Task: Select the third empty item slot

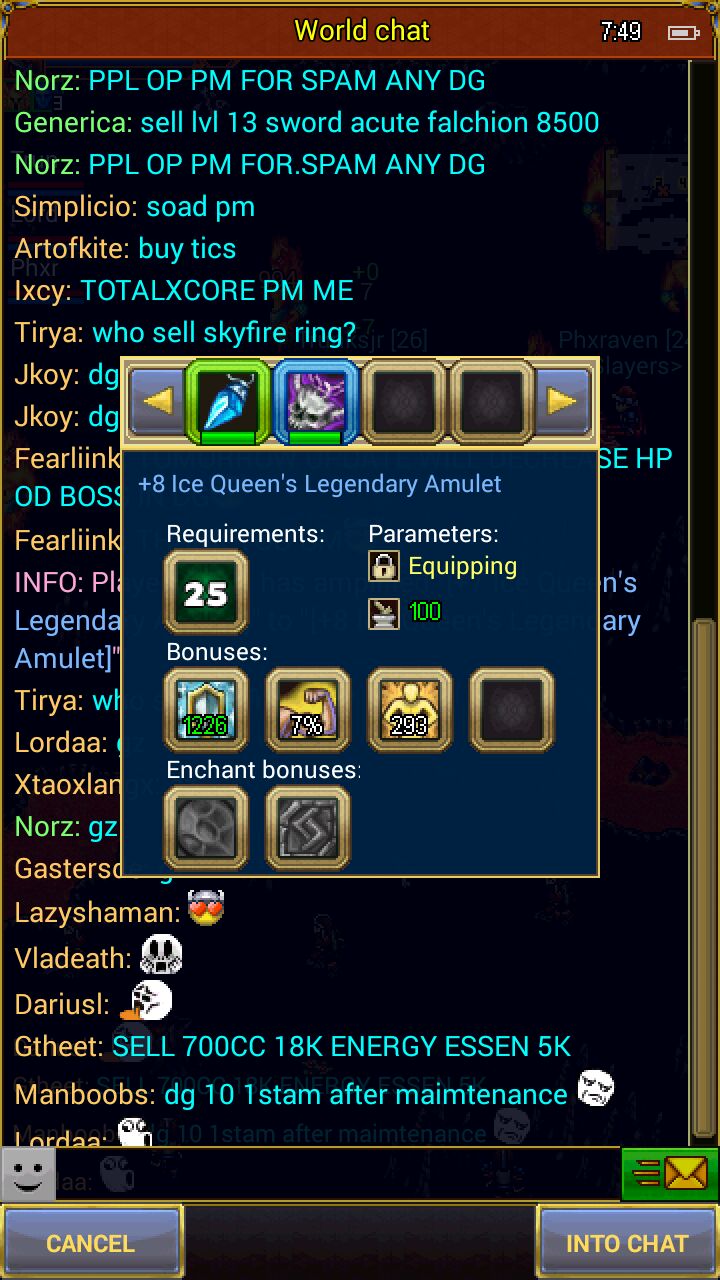Action: [404, 402]
